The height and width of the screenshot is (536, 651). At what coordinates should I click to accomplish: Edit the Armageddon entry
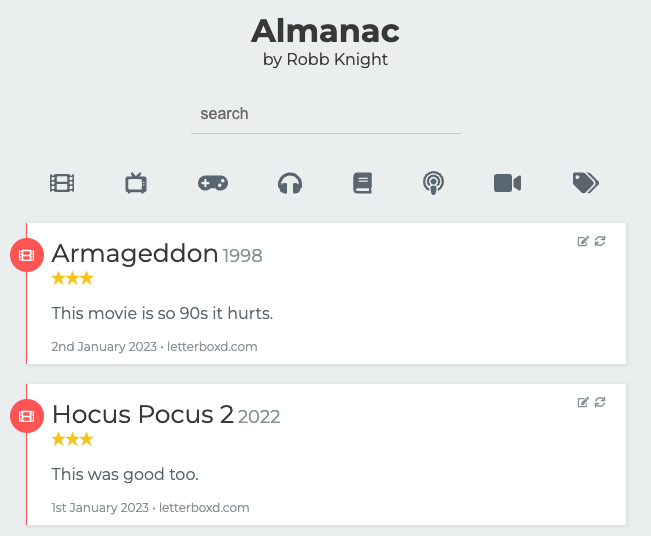(x=583, y=241)
